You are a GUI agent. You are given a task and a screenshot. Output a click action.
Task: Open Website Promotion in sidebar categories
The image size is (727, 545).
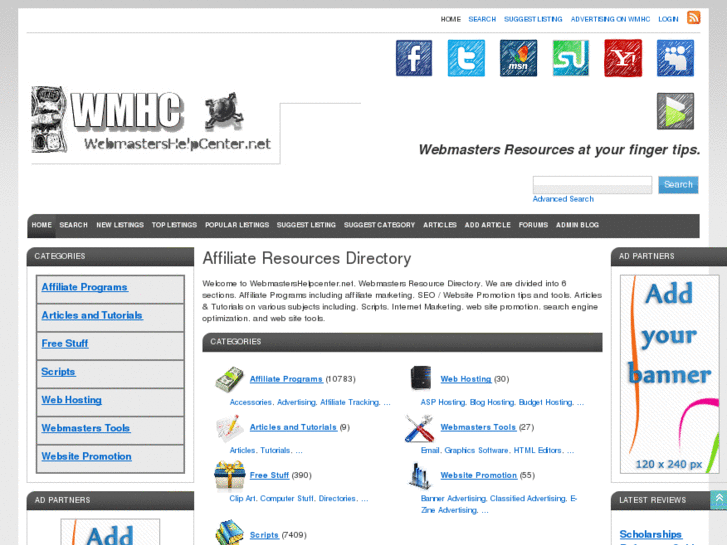tap(86, 456)
